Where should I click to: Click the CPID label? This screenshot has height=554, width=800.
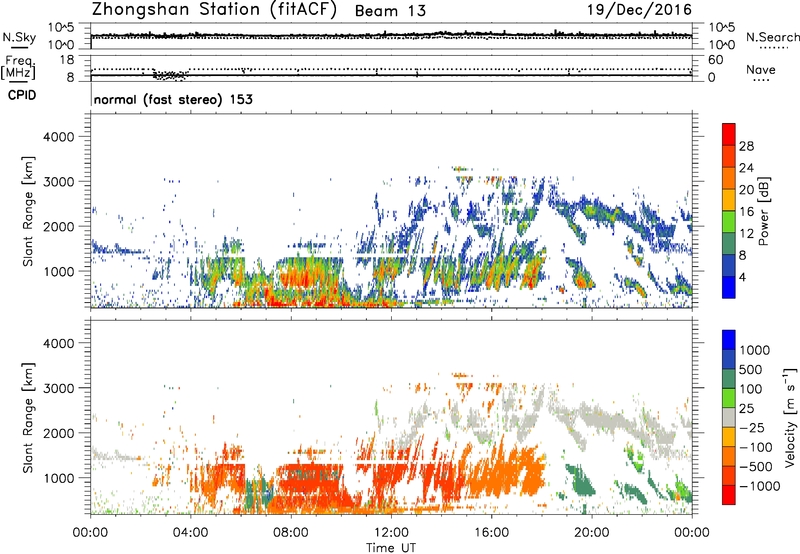click(22, 95)
